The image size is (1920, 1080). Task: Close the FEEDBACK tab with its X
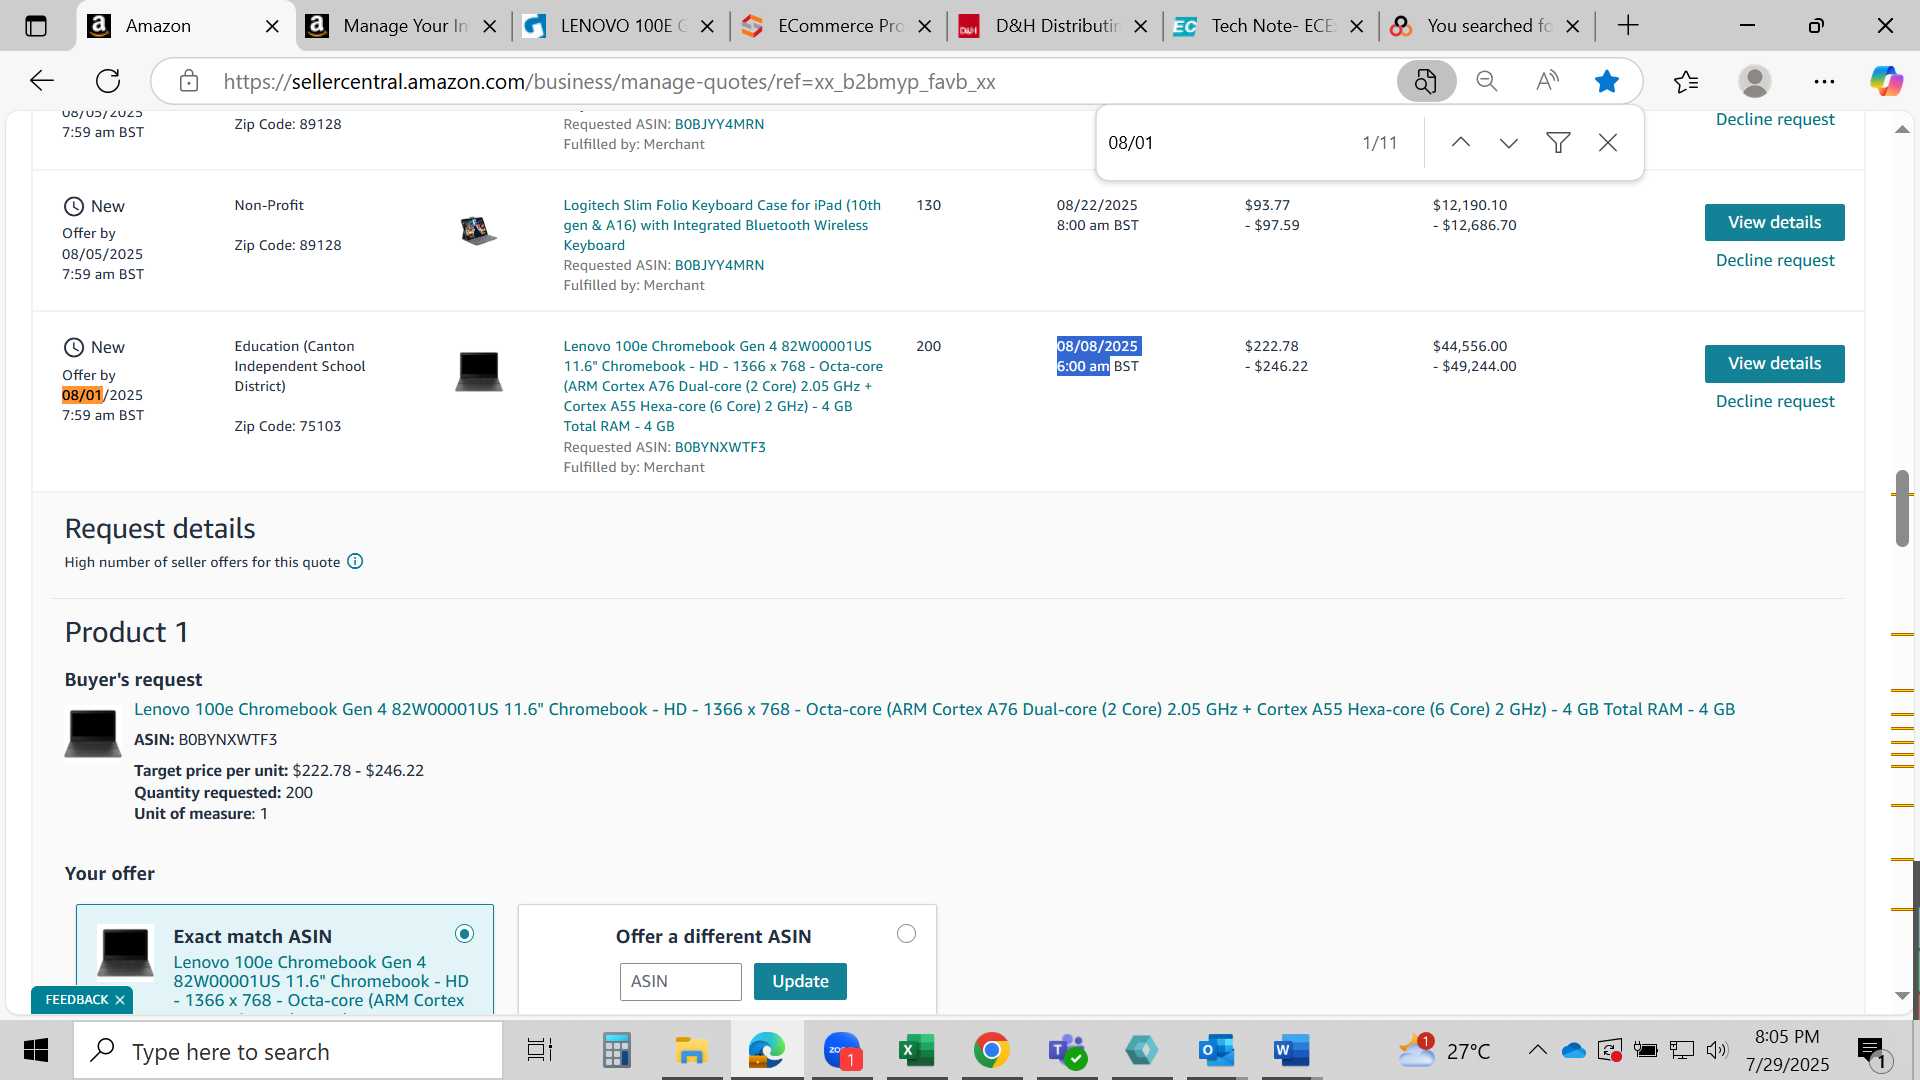coord(120,999)
